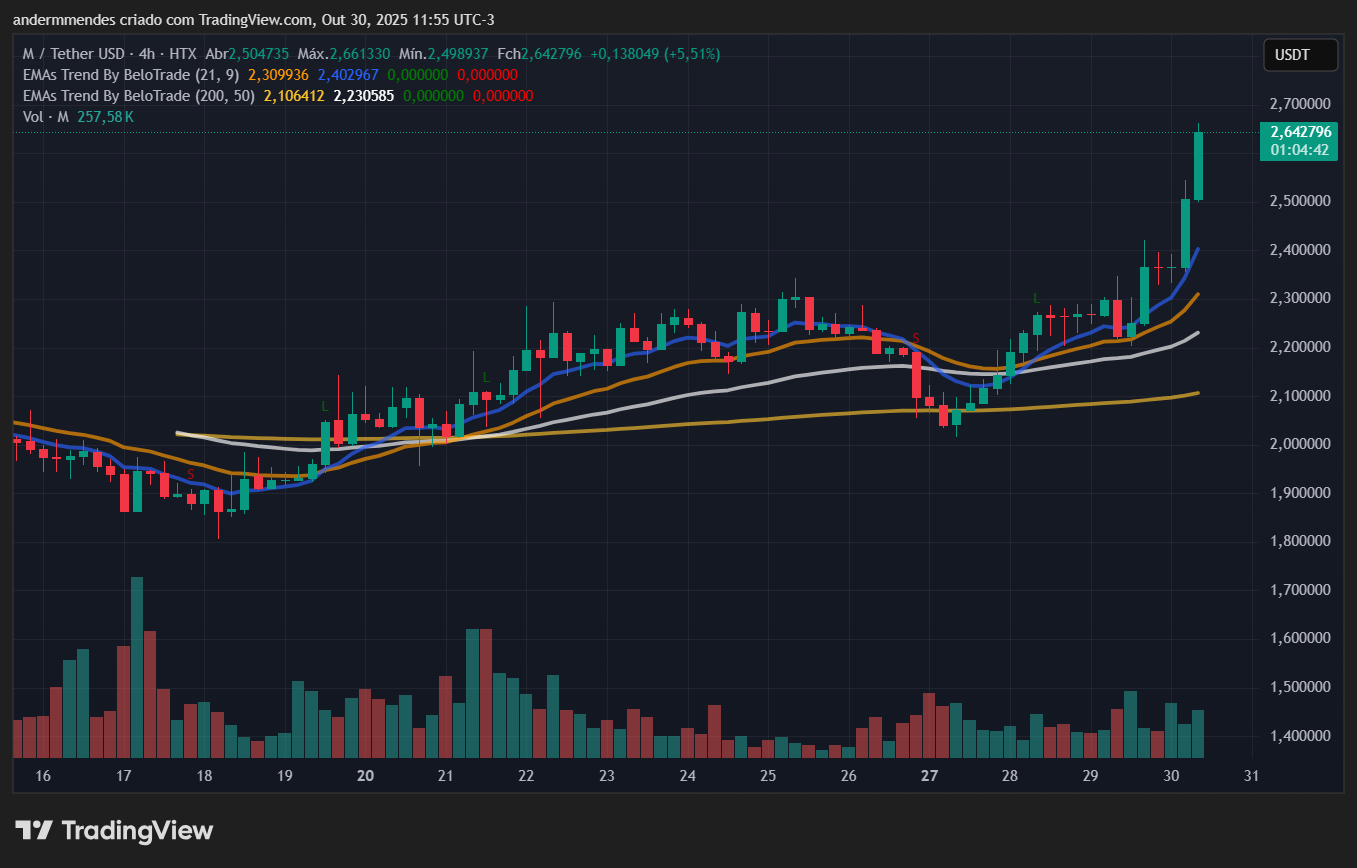Select the date 30 on the time axis

coord(1170,775)
